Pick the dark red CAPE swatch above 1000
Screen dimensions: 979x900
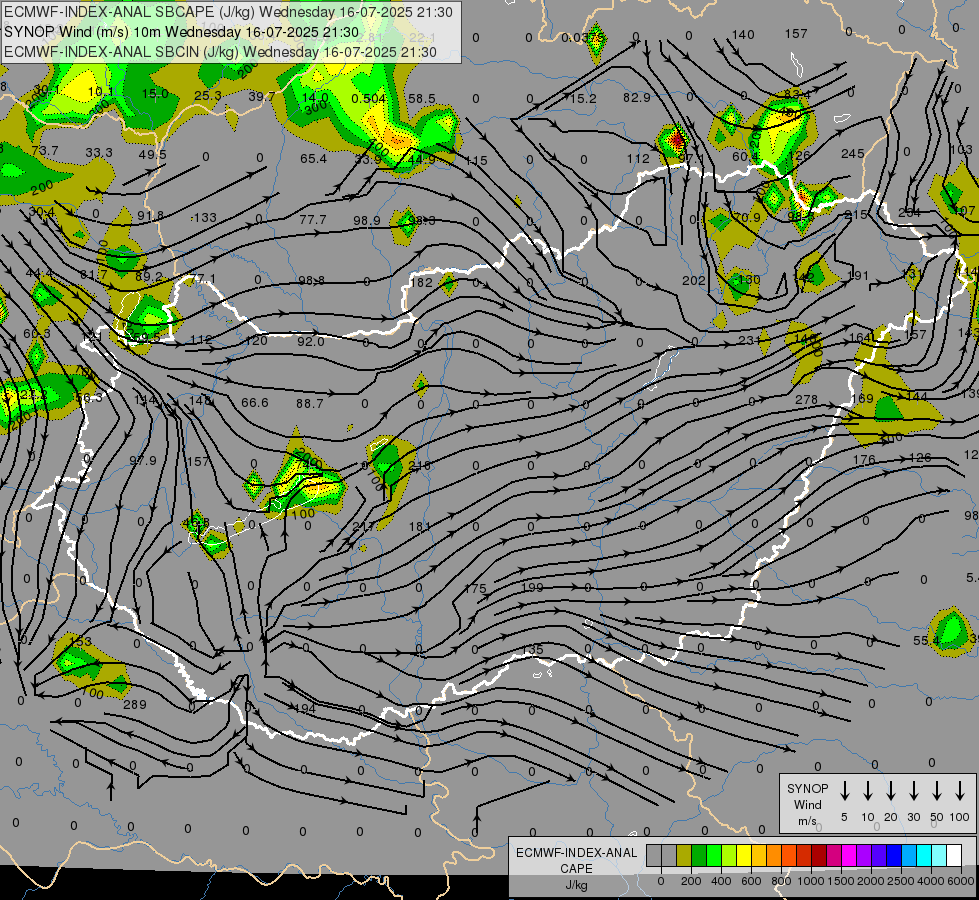(819, 855)
